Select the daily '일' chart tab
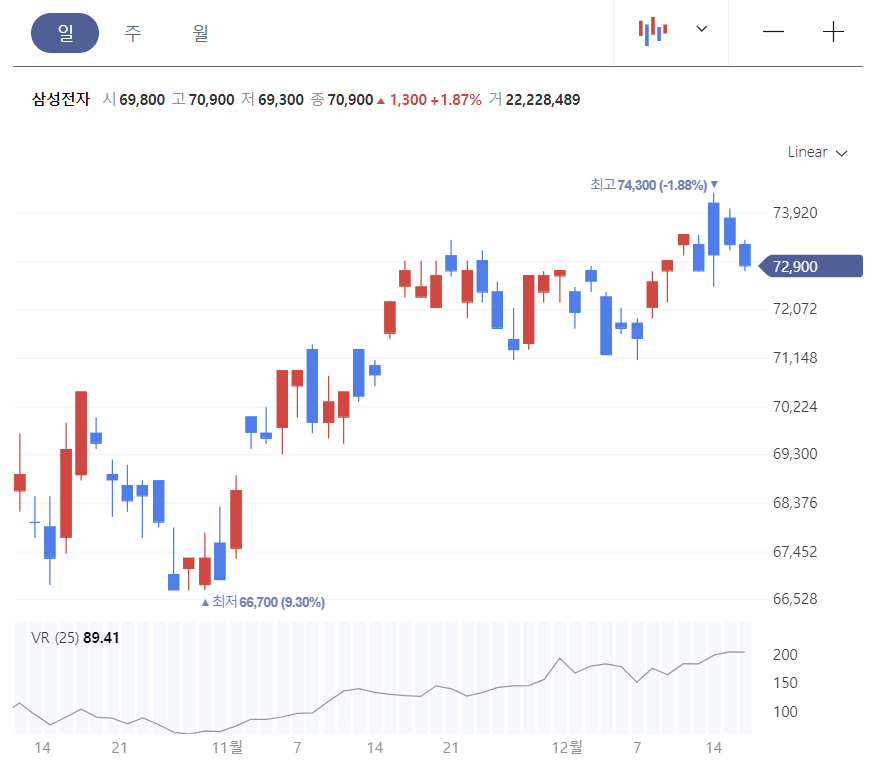Image resolution: width=875 pixels, height=765 pixels. pyautogui.click(x=65, y=33)
